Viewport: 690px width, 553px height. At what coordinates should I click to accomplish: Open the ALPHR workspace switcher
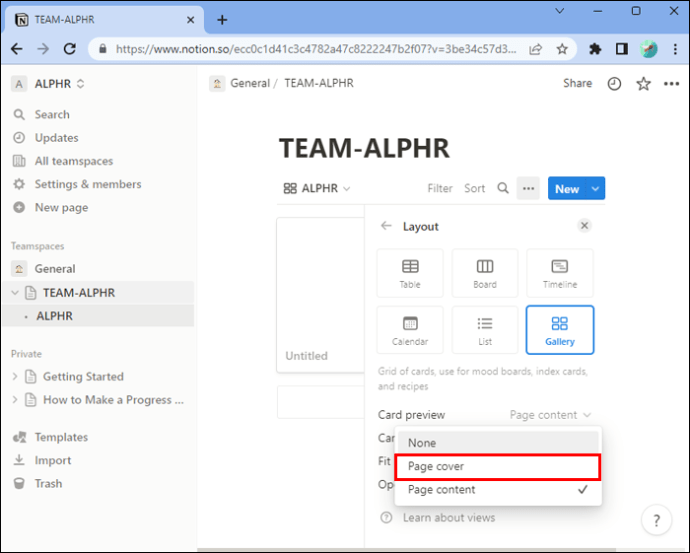pos(48,84)
